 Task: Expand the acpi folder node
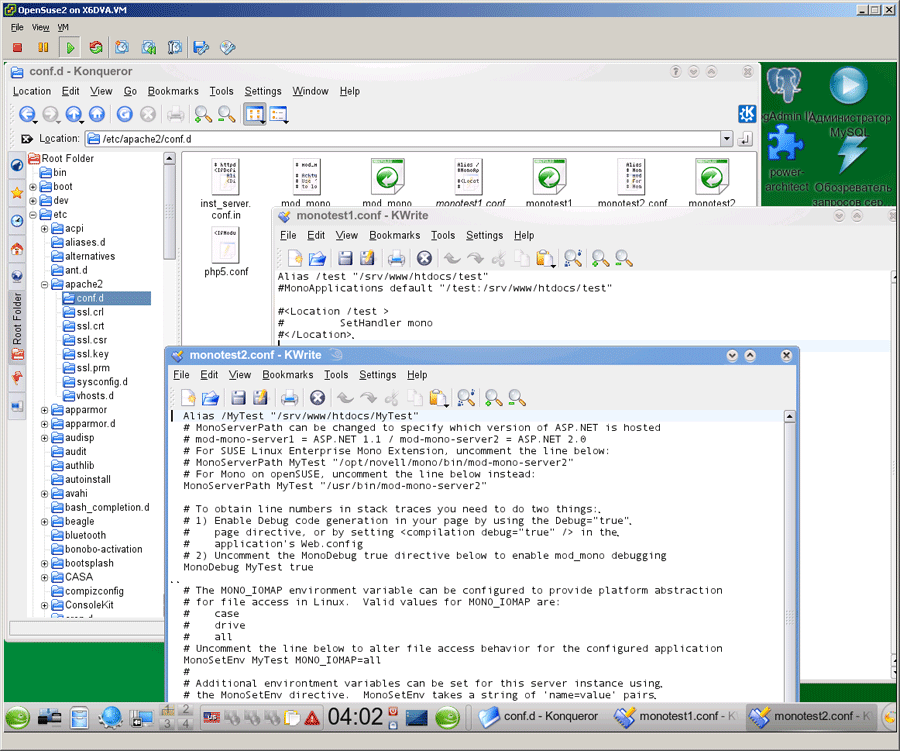44,229
